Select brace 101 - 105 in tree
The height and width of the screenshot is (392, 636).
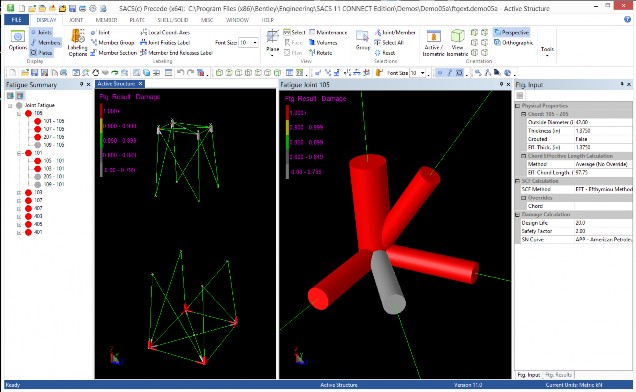point(54,121)
